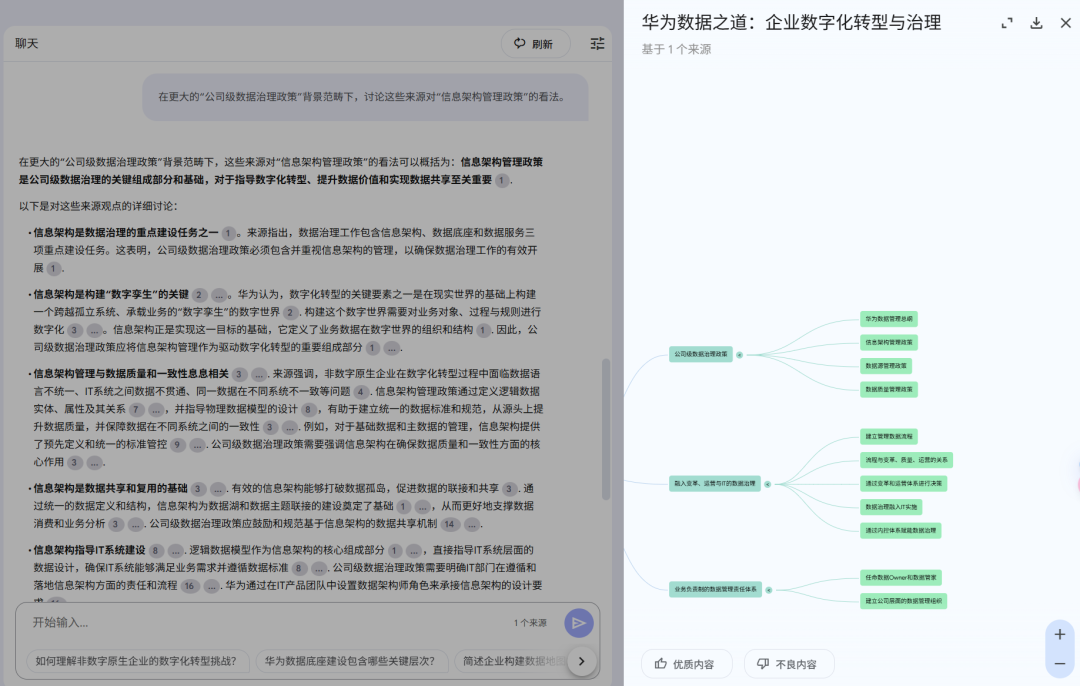Click bullet heading 信息架构是数据治理的重点建设任务之一
This screenshot has height=686, width=1080.
(126, 233)
